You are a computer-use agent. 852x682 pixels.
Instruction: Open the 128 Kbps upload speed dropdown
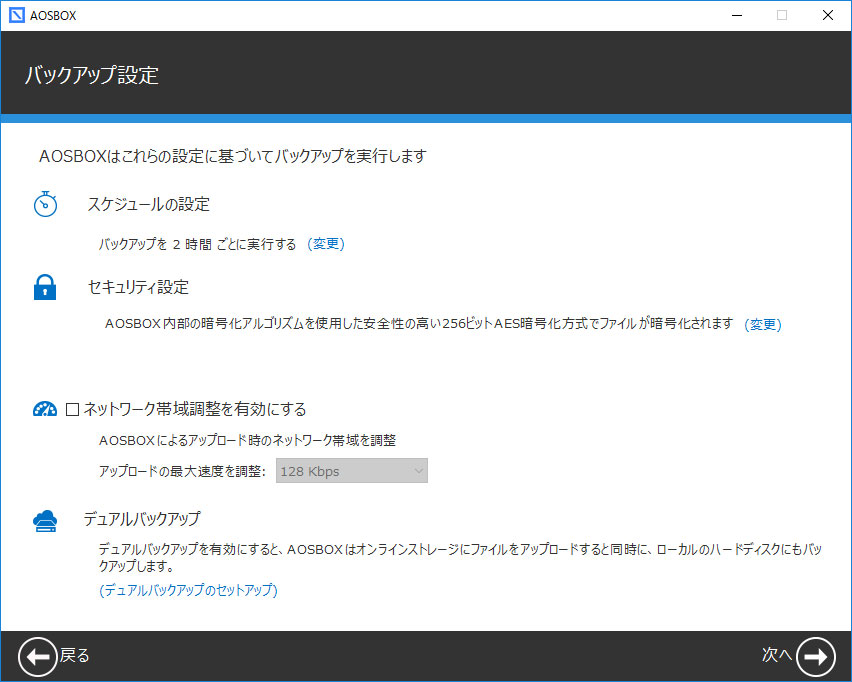tap(352, 471)
